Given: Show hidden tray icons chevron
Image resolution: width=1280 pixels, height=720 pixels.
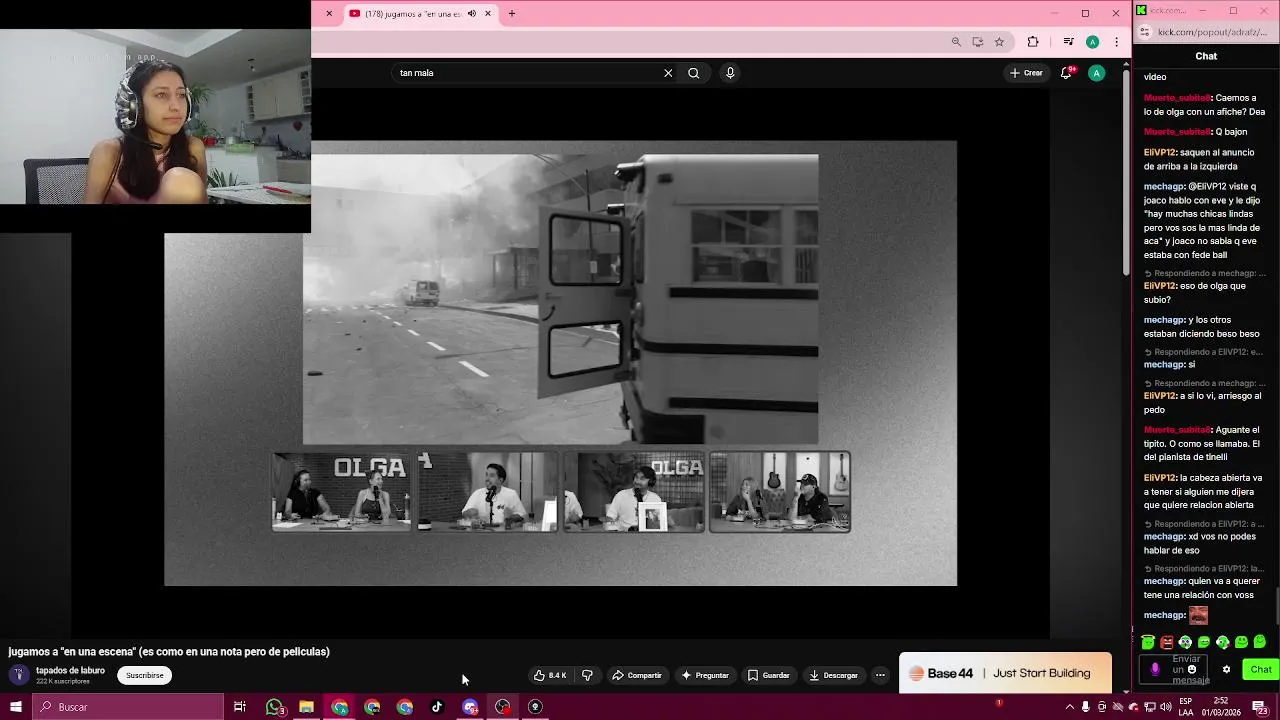Looking at the screenshot, I should tap(1070, 707).
